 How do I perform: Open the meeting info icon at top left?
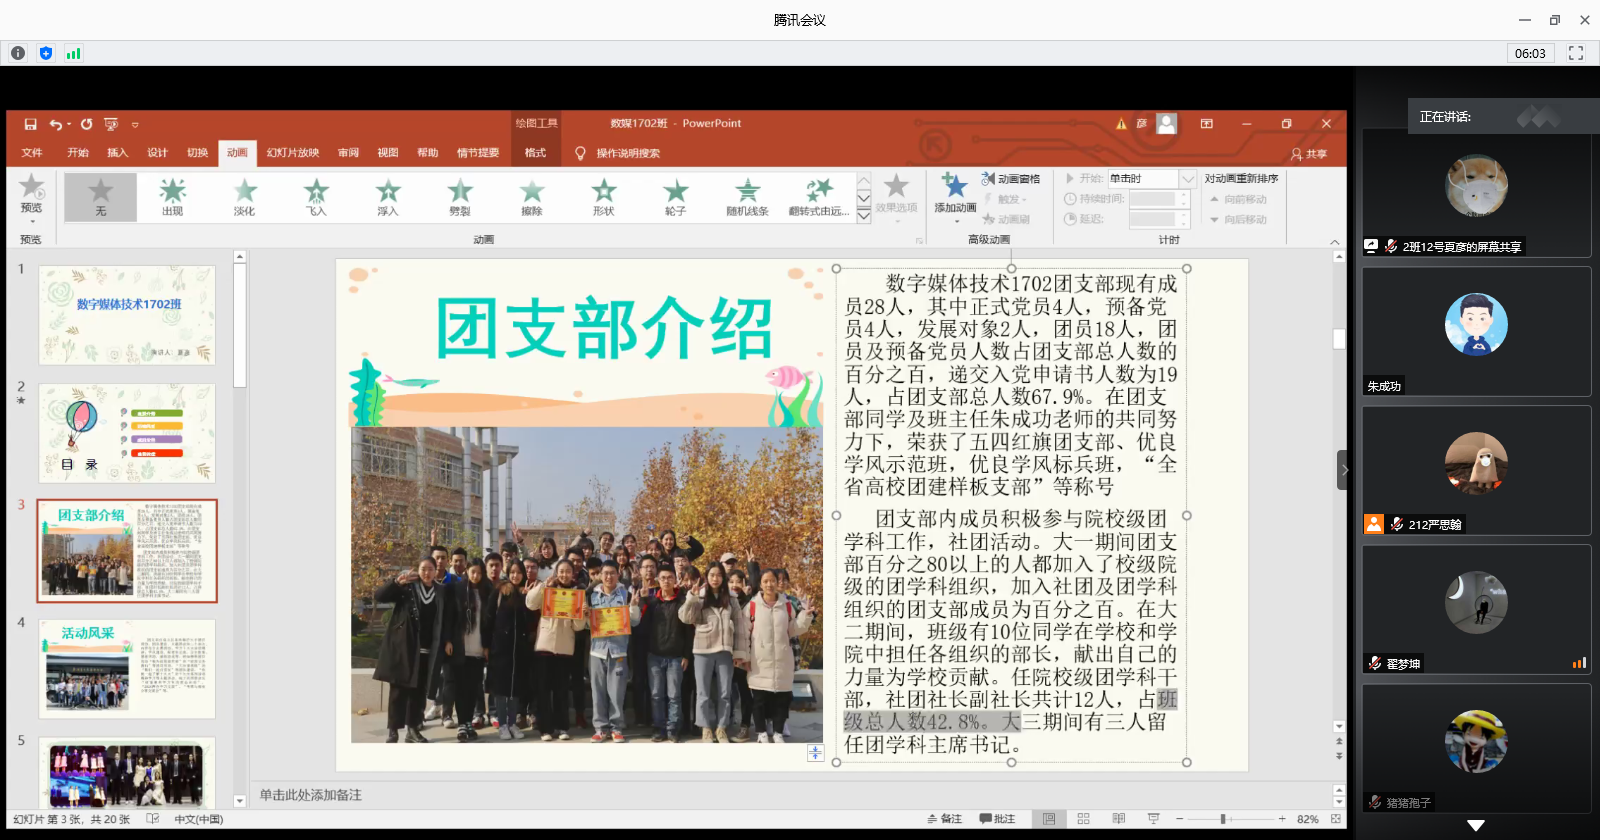click(x=18, y=53)
